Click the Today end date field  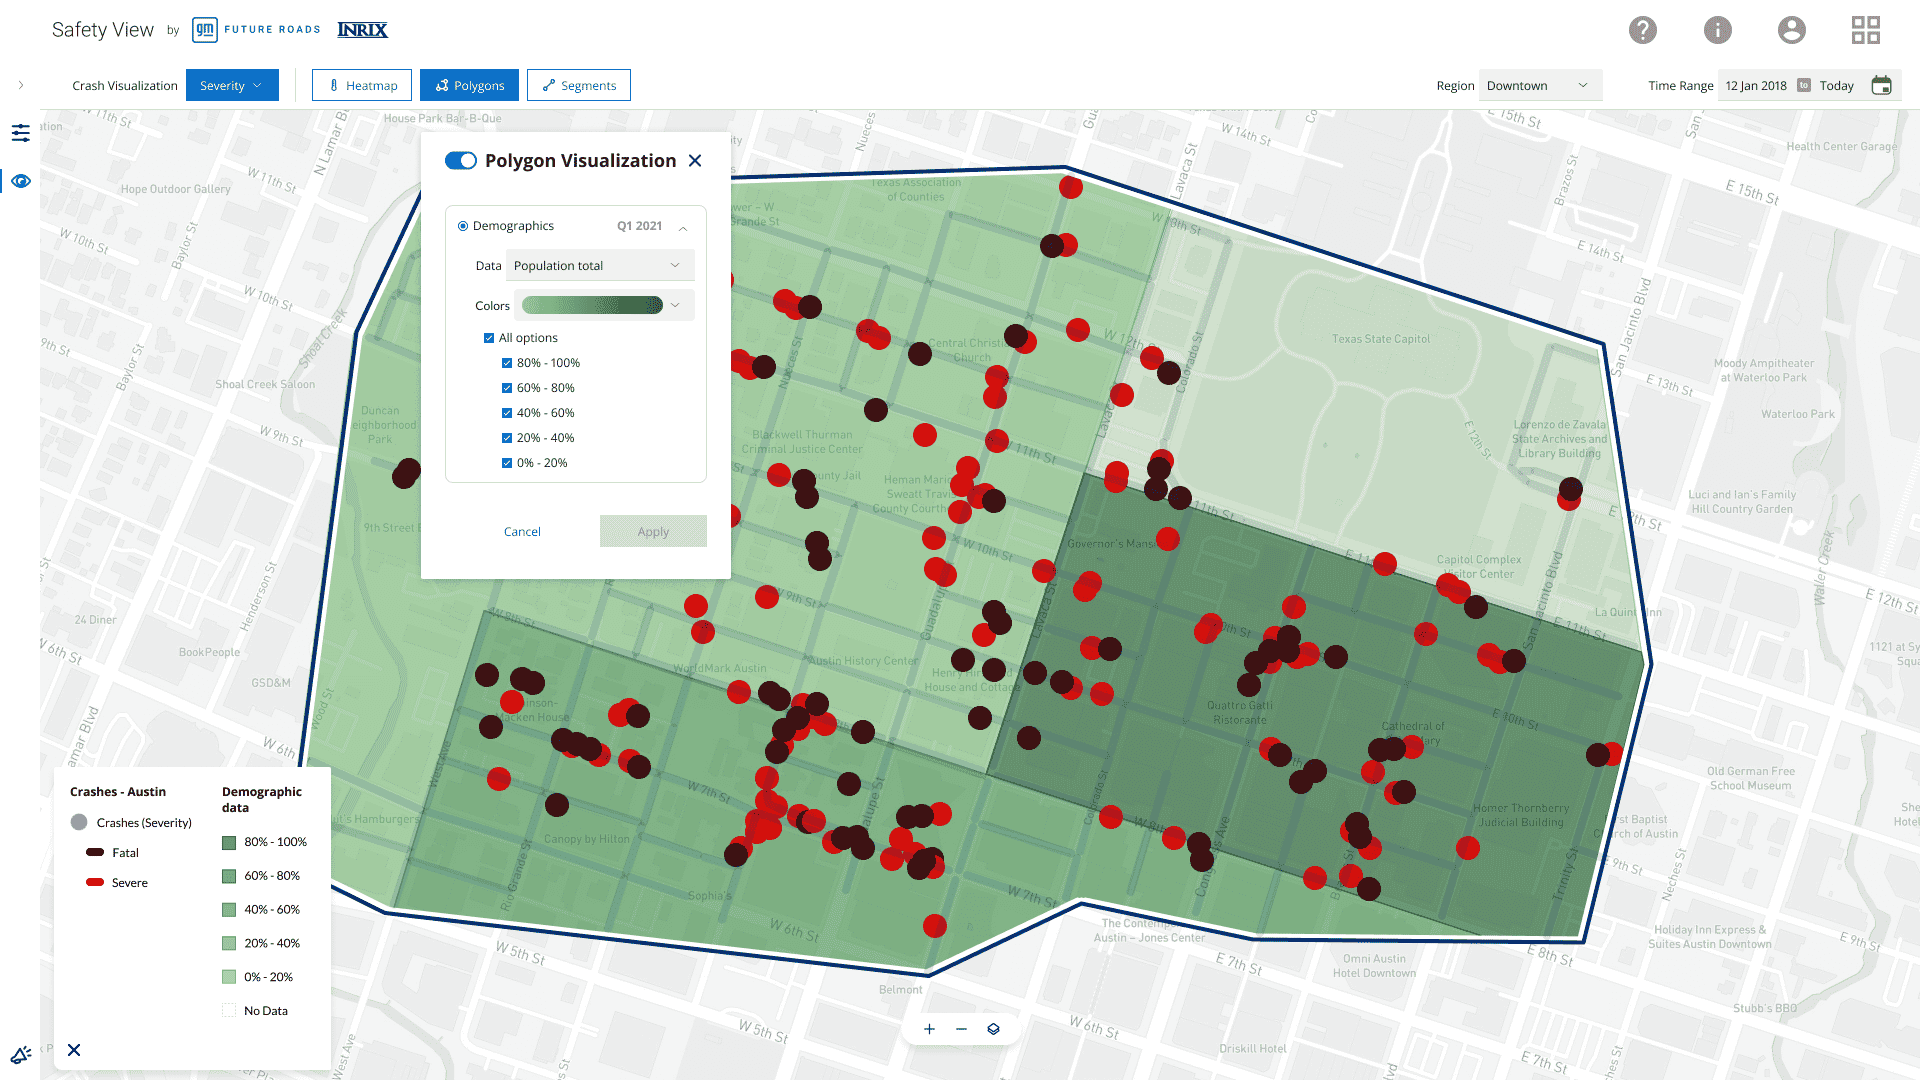click(x=1837, y=85)
